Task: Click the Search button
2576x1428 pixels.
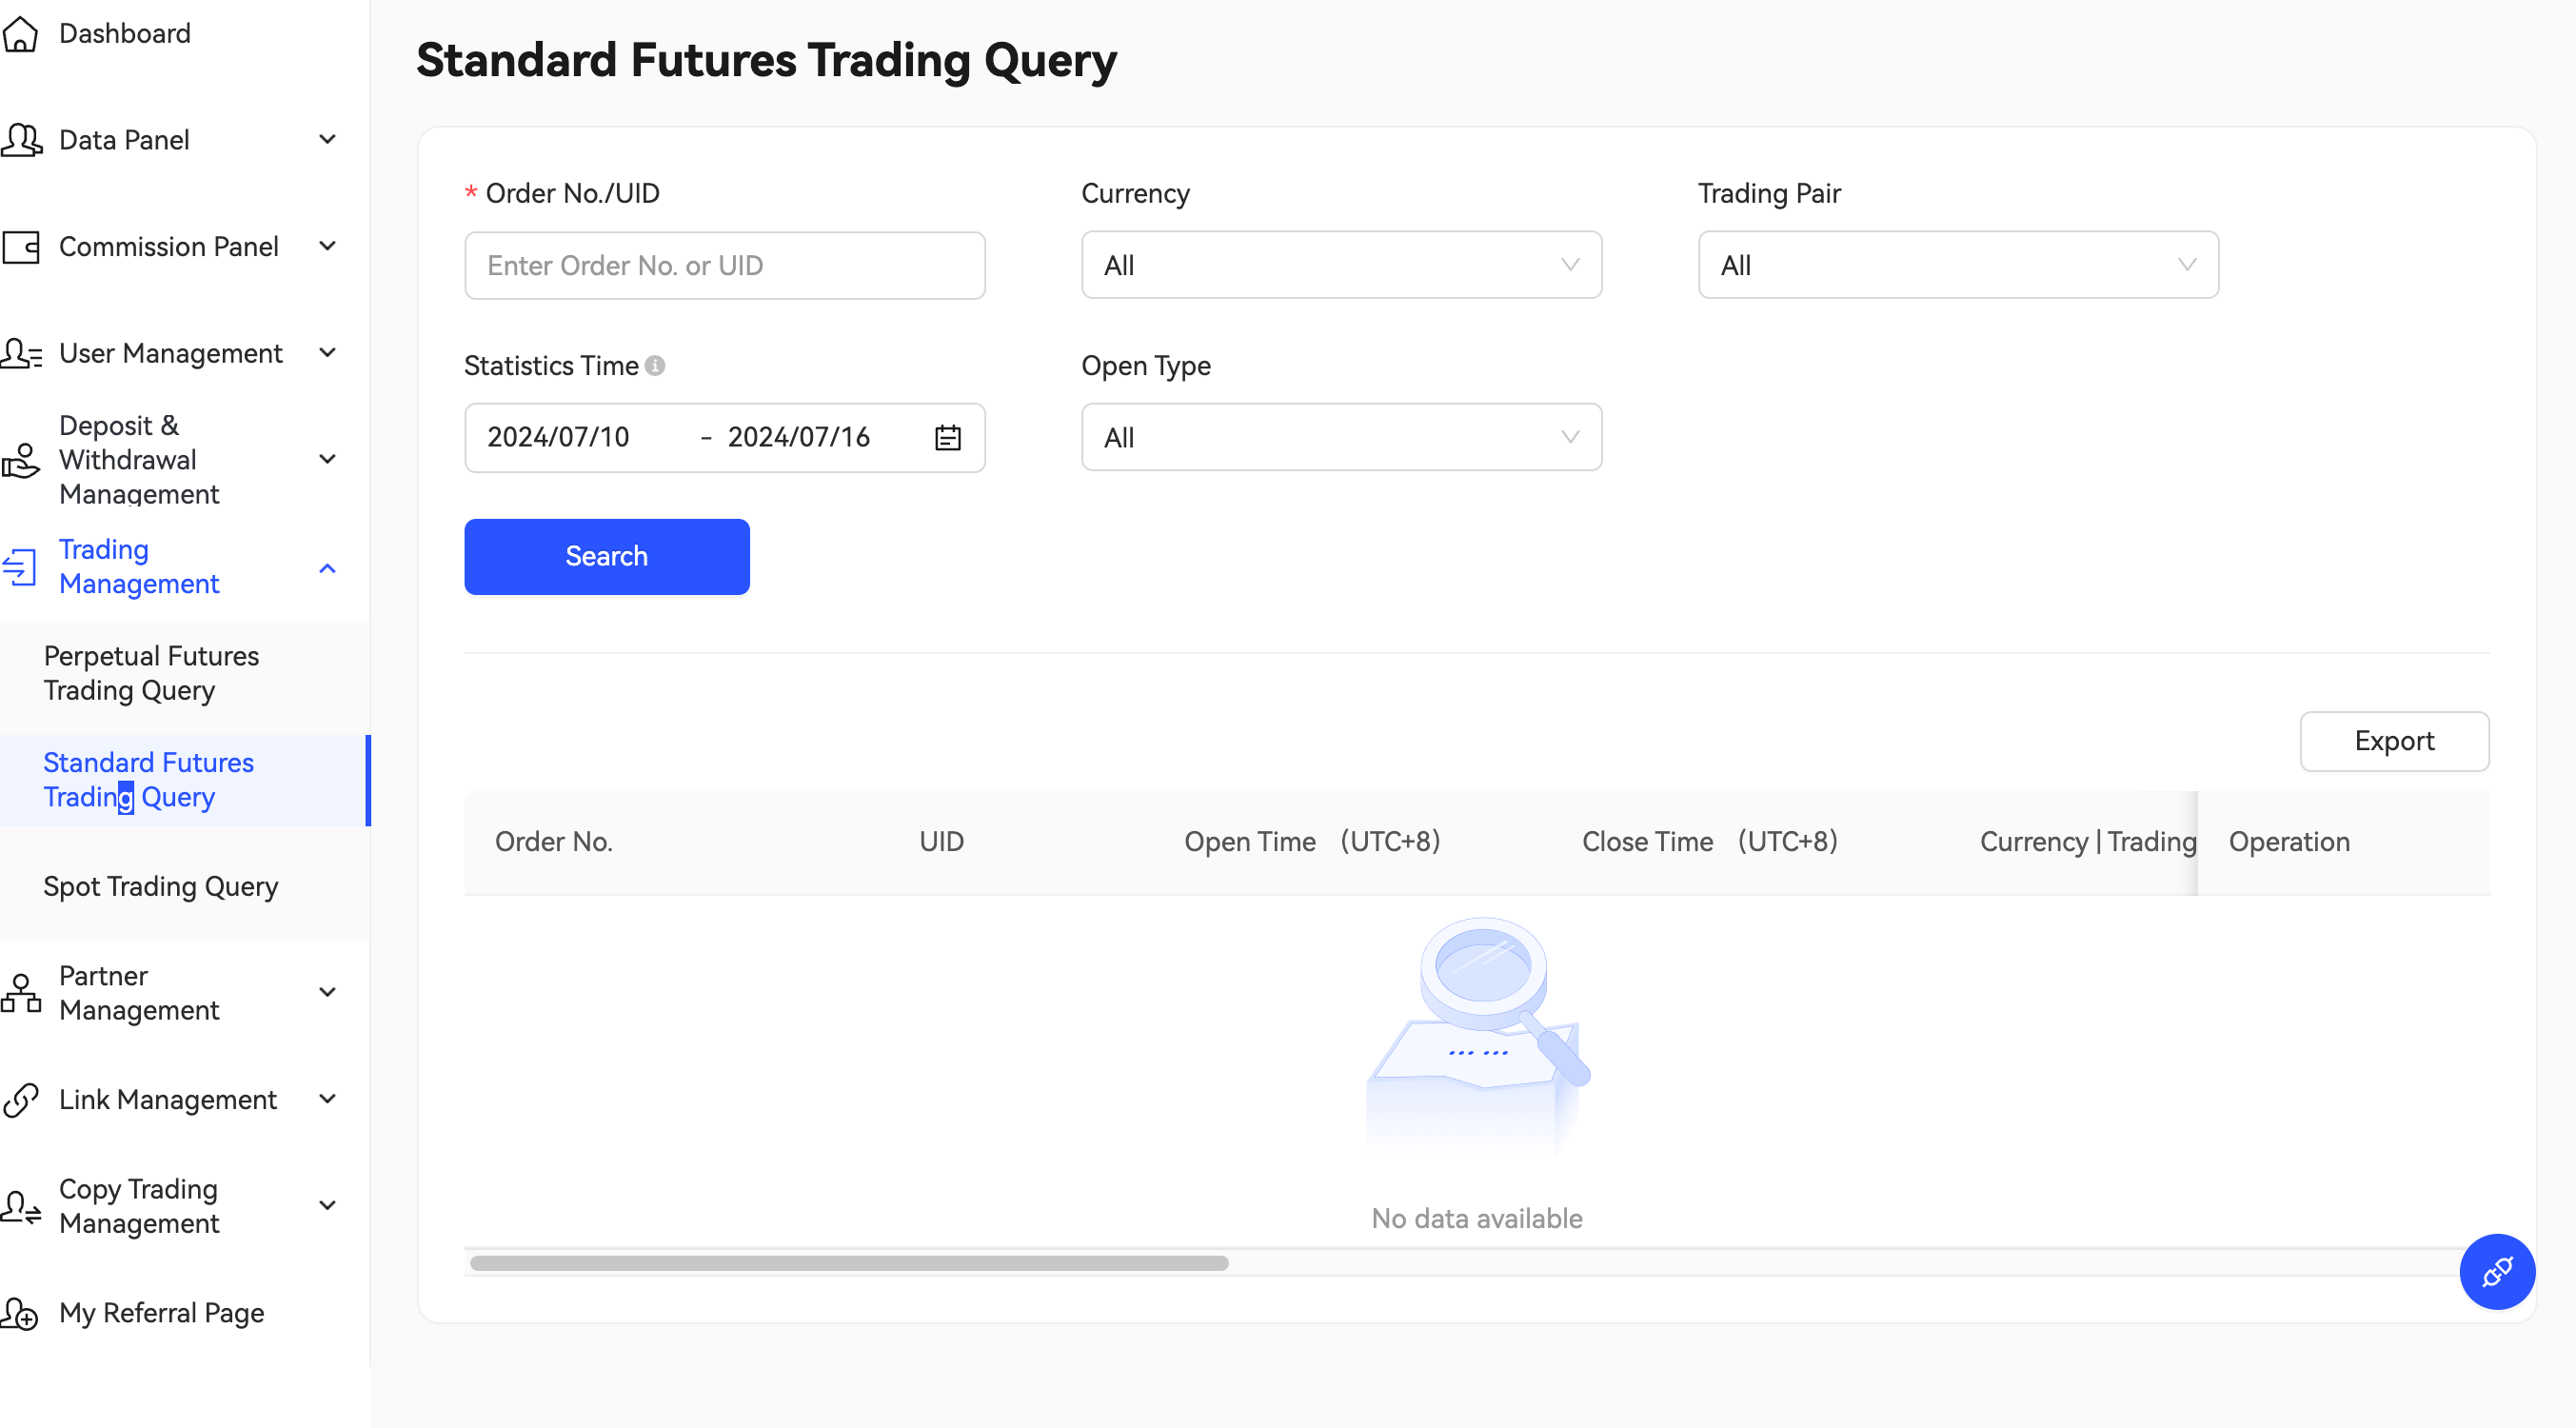Action: point(606,557)
